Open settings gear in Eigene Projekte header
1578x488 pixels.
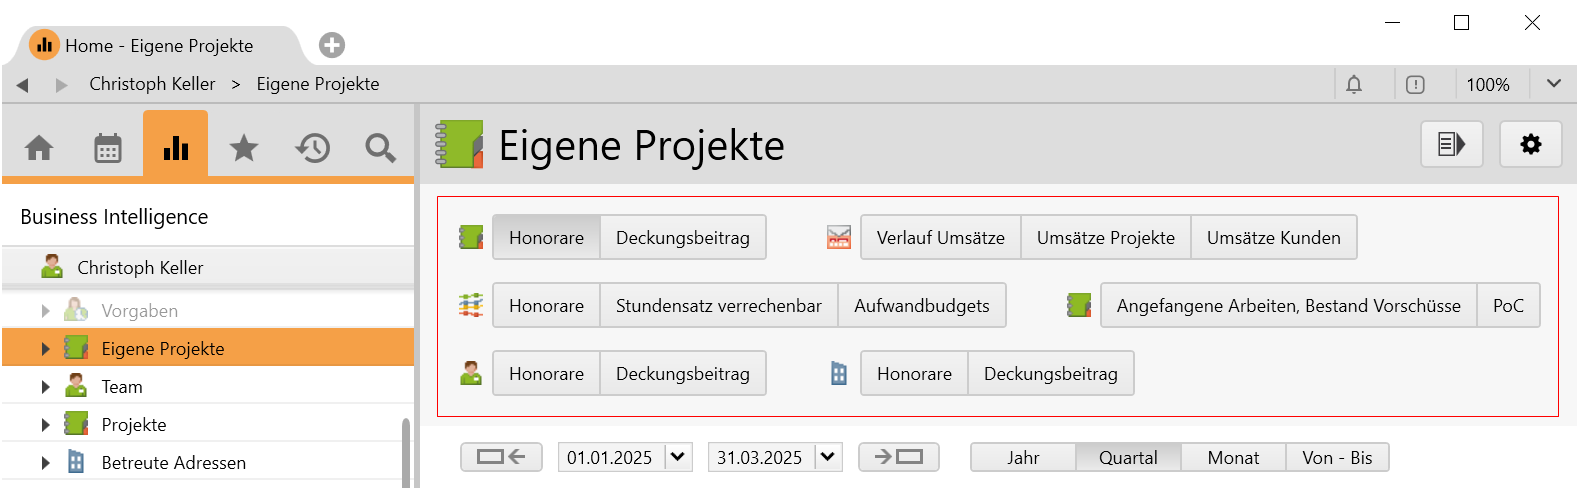(x=1530, y=145)
